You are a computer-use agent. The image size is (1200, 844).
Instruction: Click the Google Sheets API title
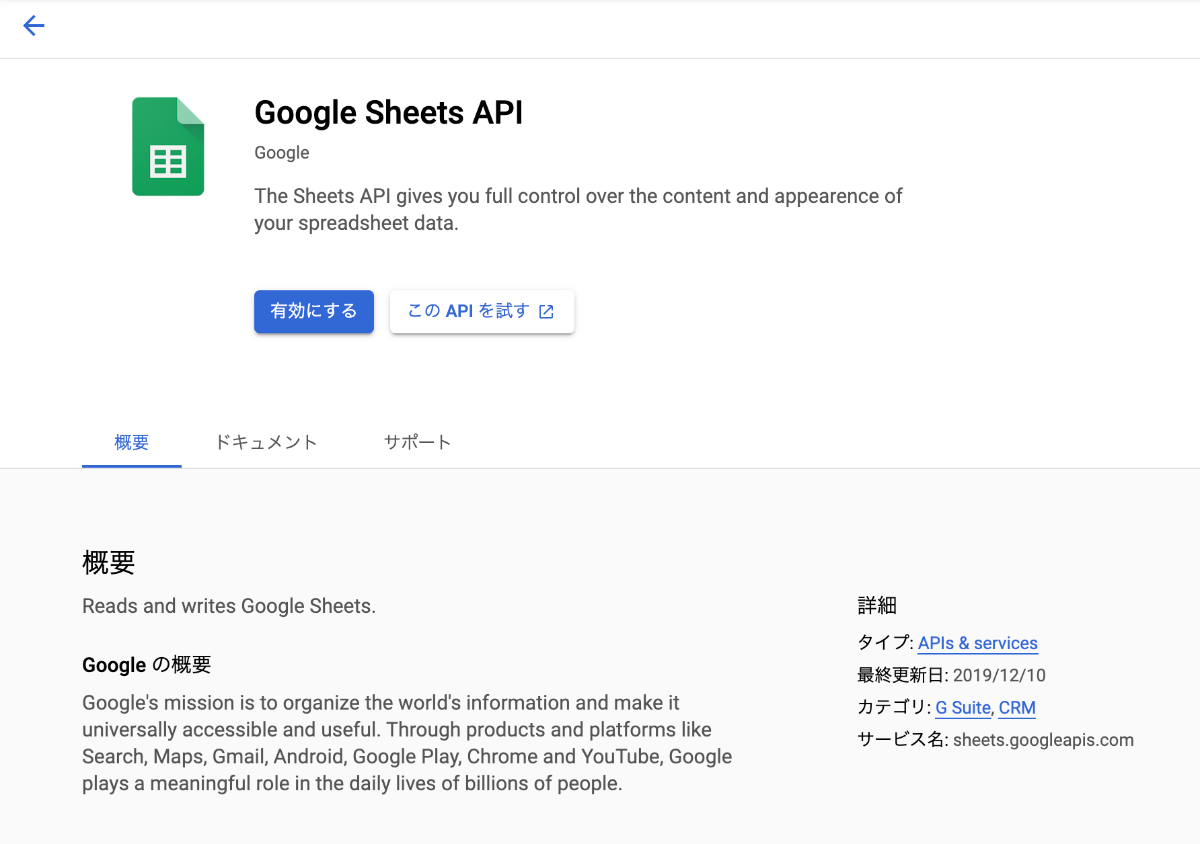pyautogui.click(x=389, y=113)
